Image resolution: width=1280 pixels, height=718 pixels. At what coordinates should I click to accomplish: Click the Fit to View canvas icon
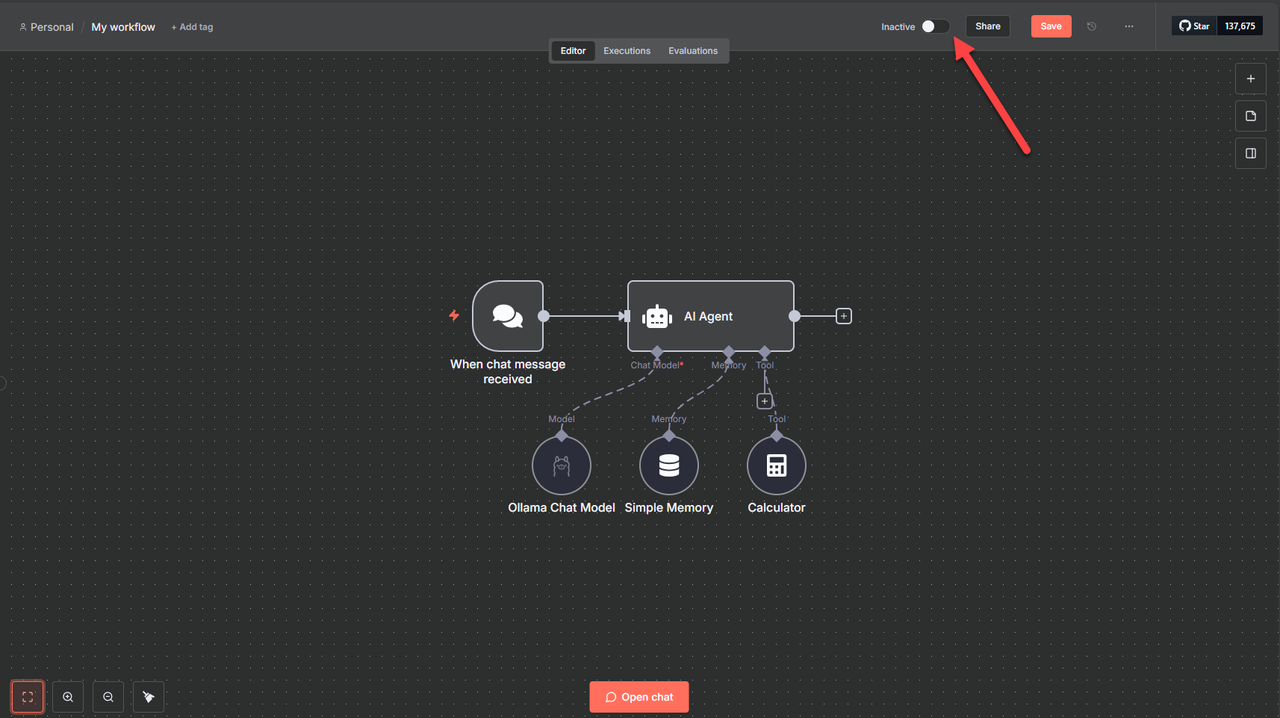tap(27, 696)
